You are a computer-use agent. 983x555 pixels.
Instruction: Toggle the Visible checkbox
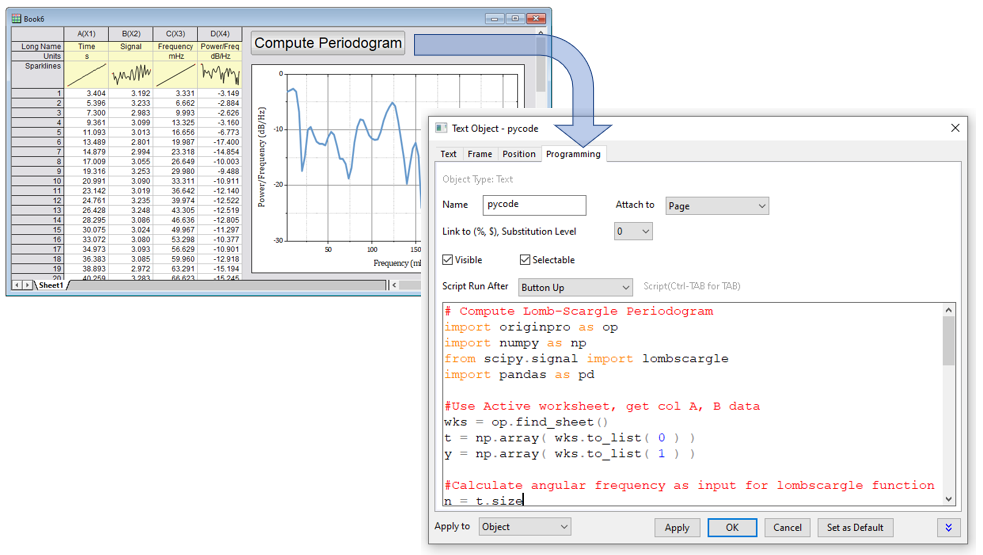coord(448,260)
